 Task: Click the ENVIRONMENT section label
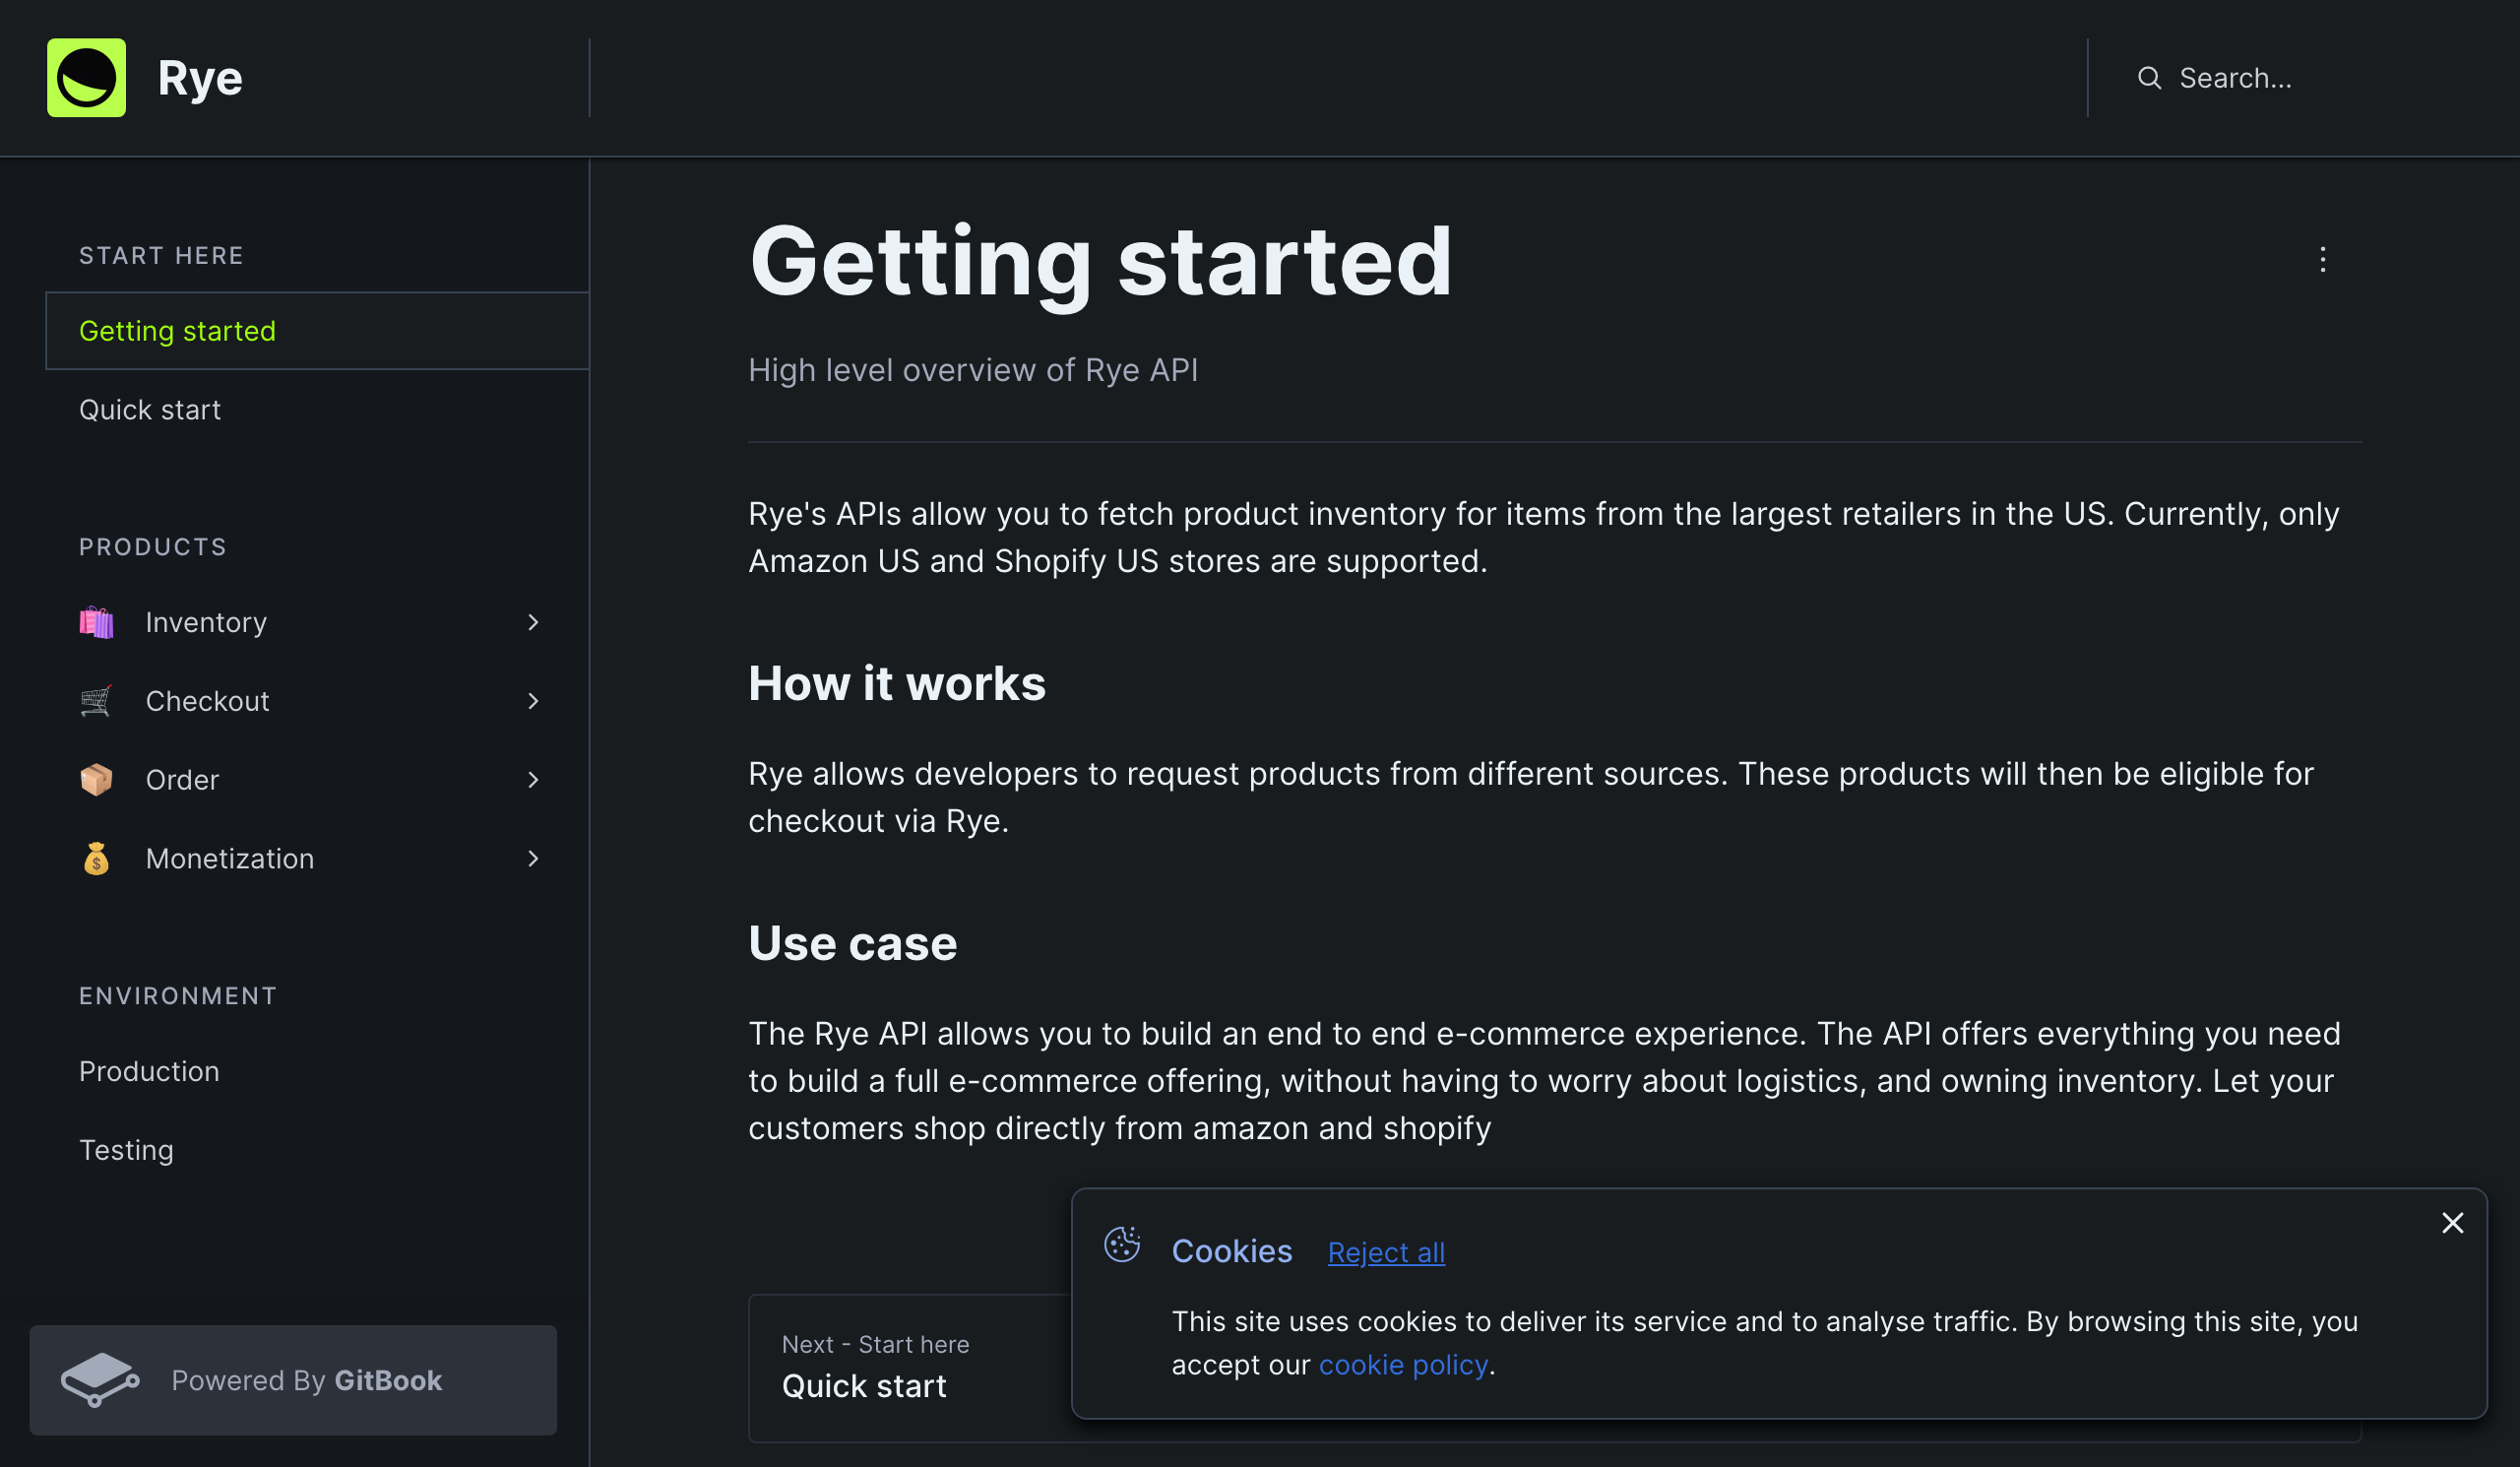(x=178, y=996)
